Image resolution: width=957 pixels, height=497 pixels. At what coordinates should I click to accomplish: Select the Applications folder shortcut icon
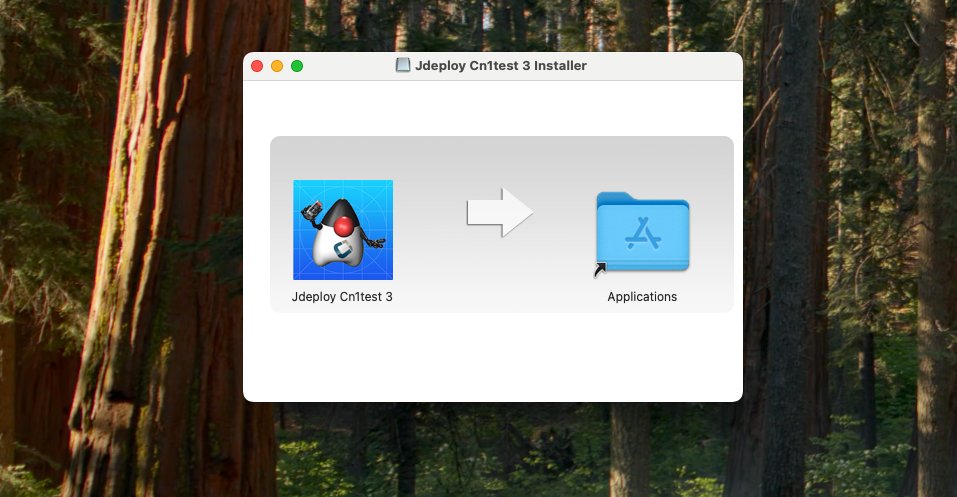(x=642, y=233)
